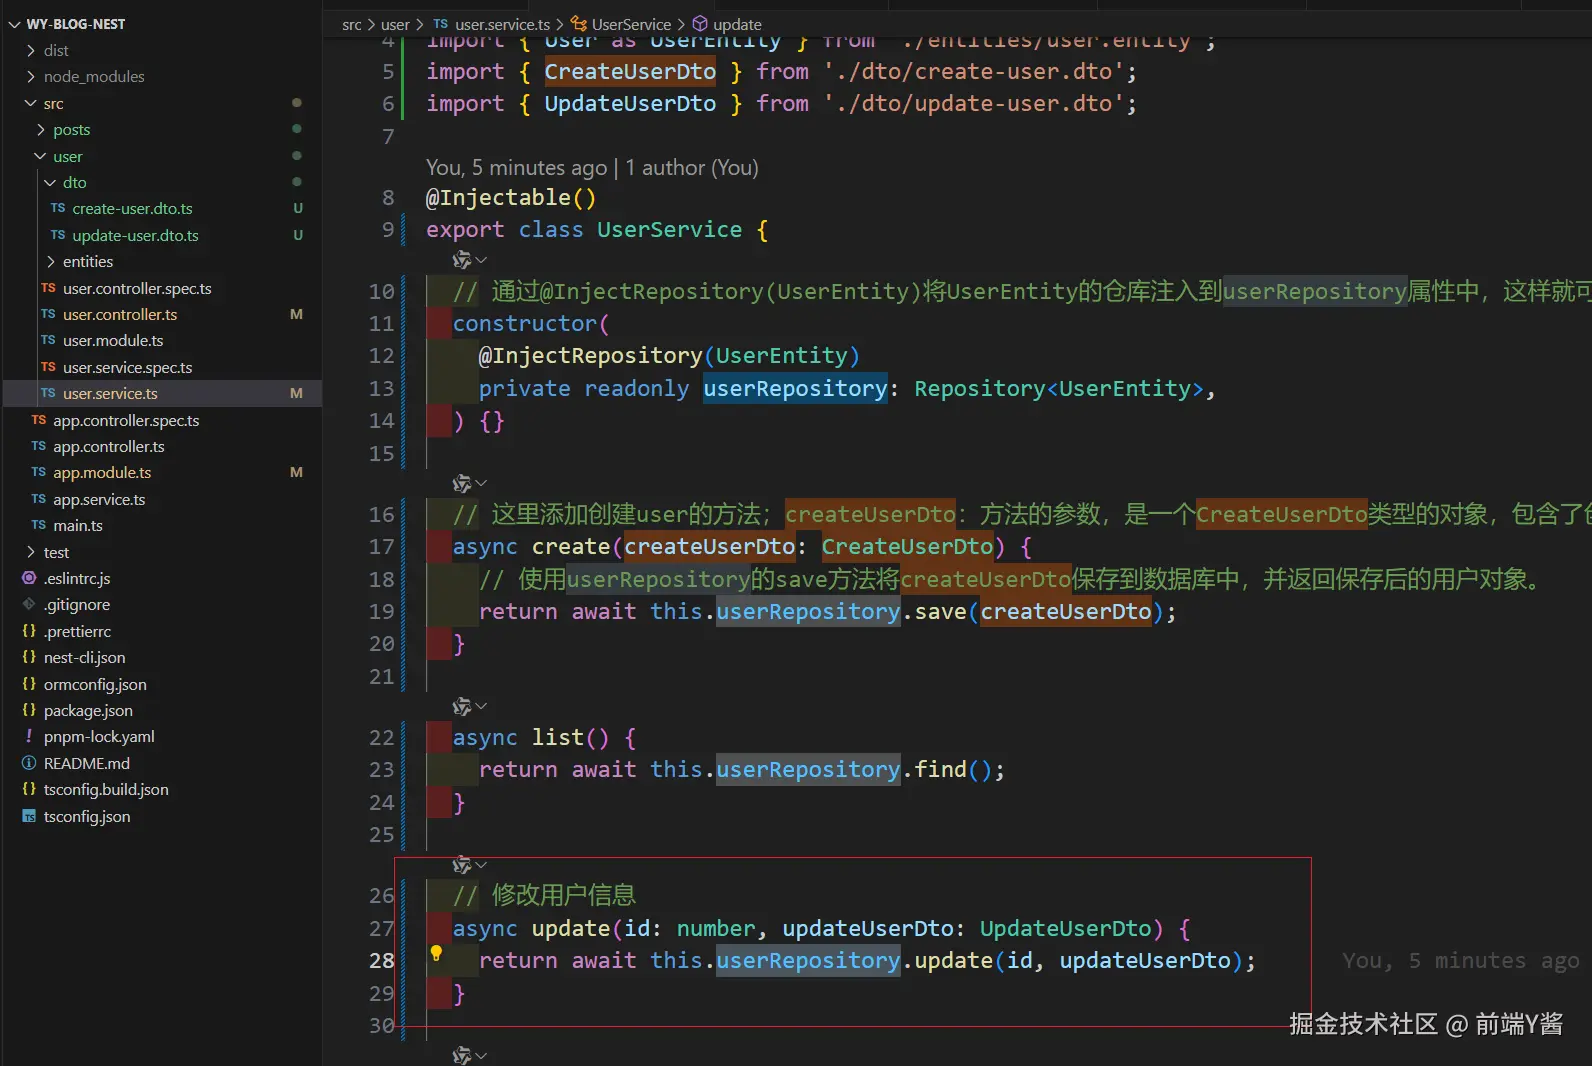The image size is (1592, 1066).
Task: Click the M badge next to app.module.ts
Action: pos(296,472)
